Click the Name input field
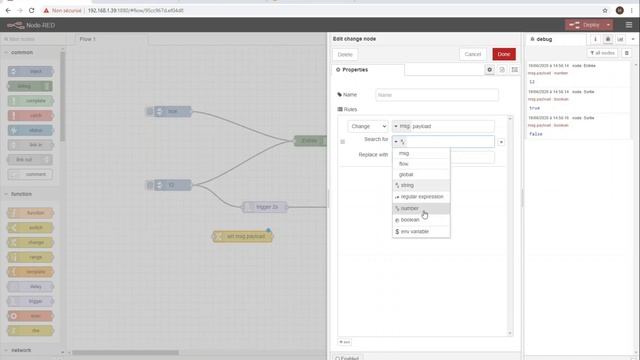The height and width of the screenshot is (360, 640). [437, 95]
